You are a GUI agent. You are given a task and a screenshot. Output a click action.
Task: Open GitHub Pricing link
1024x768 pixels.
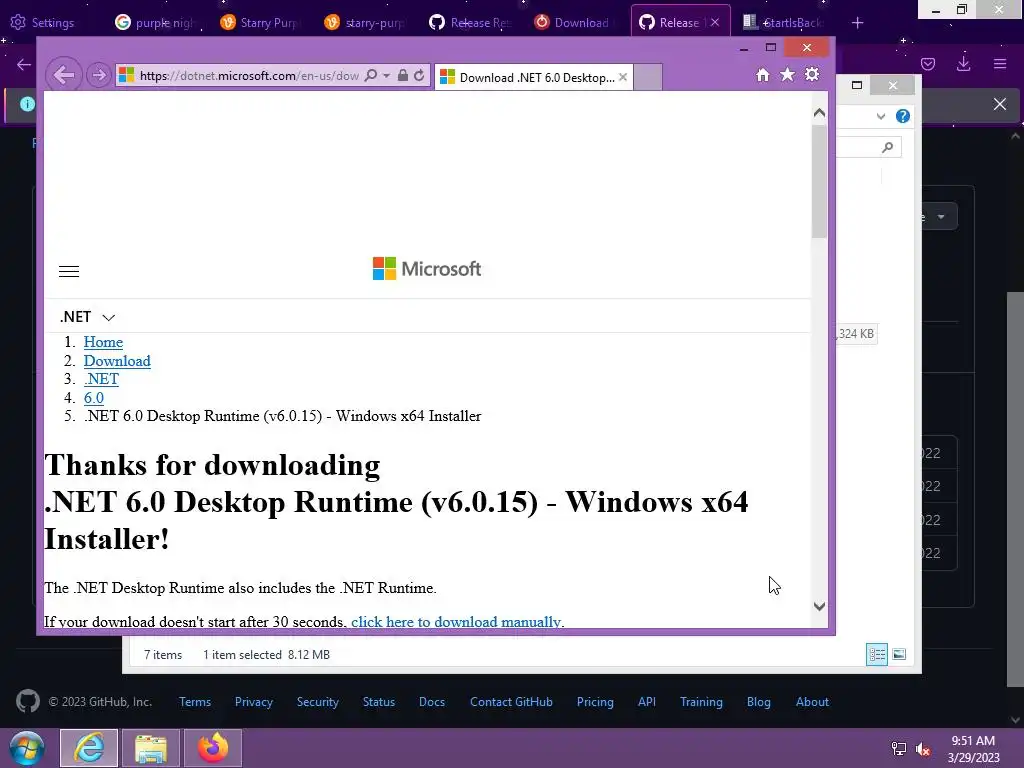click(595, 702)
